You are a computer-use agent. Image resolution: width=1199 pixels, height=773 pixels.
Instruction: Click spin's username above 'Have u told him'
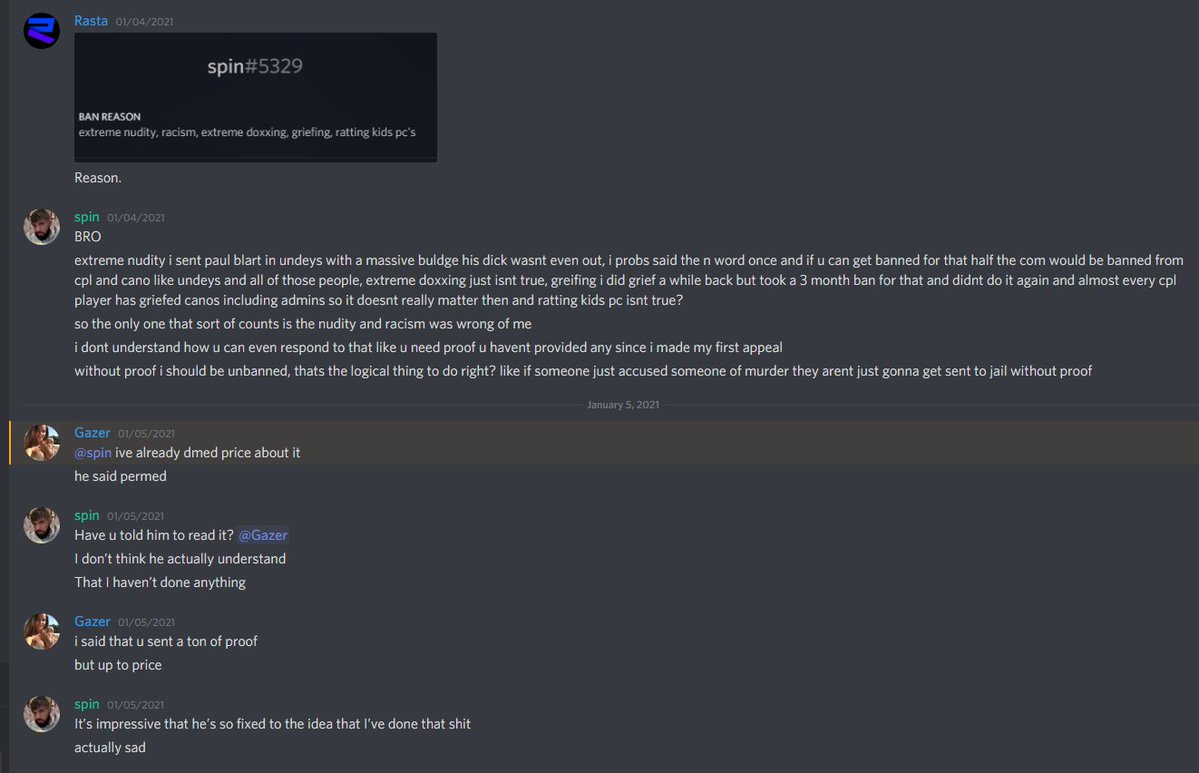point(87,515)
